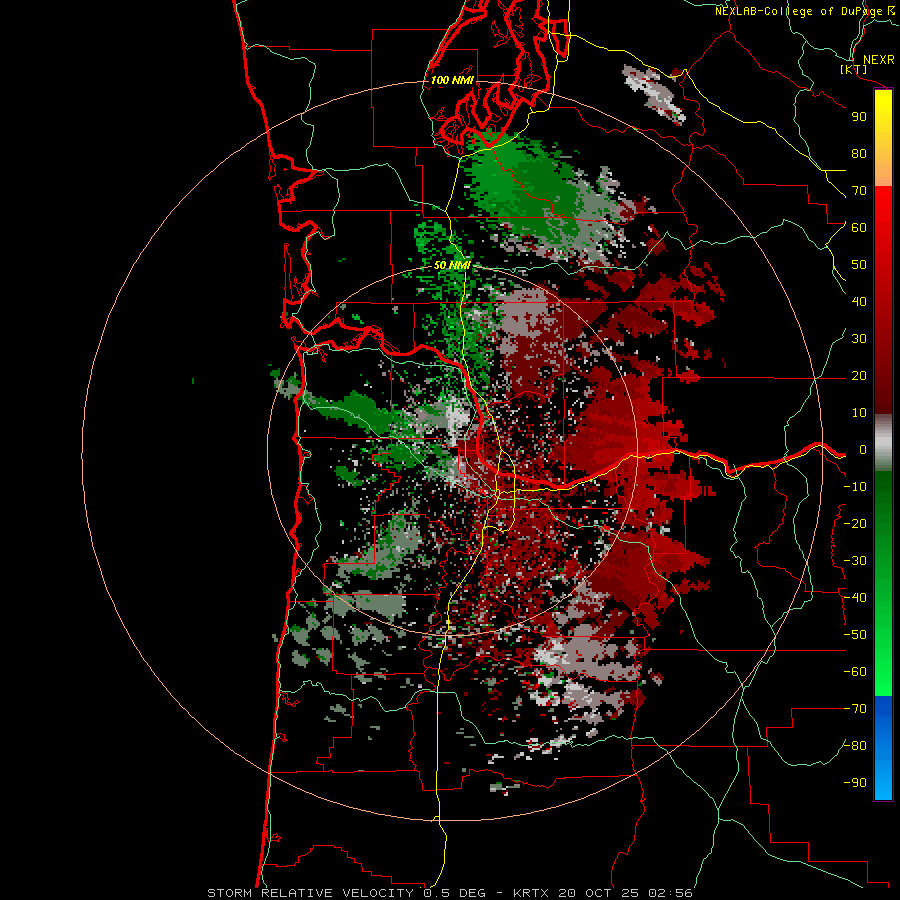Click the -30 knot scale label

[x=855, y=561]
